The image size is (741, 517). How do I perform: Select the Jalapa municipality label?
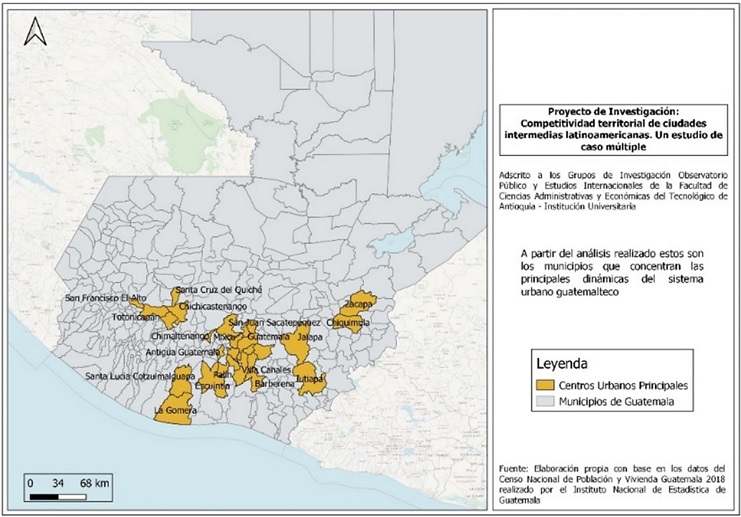[x=311, y=338]
